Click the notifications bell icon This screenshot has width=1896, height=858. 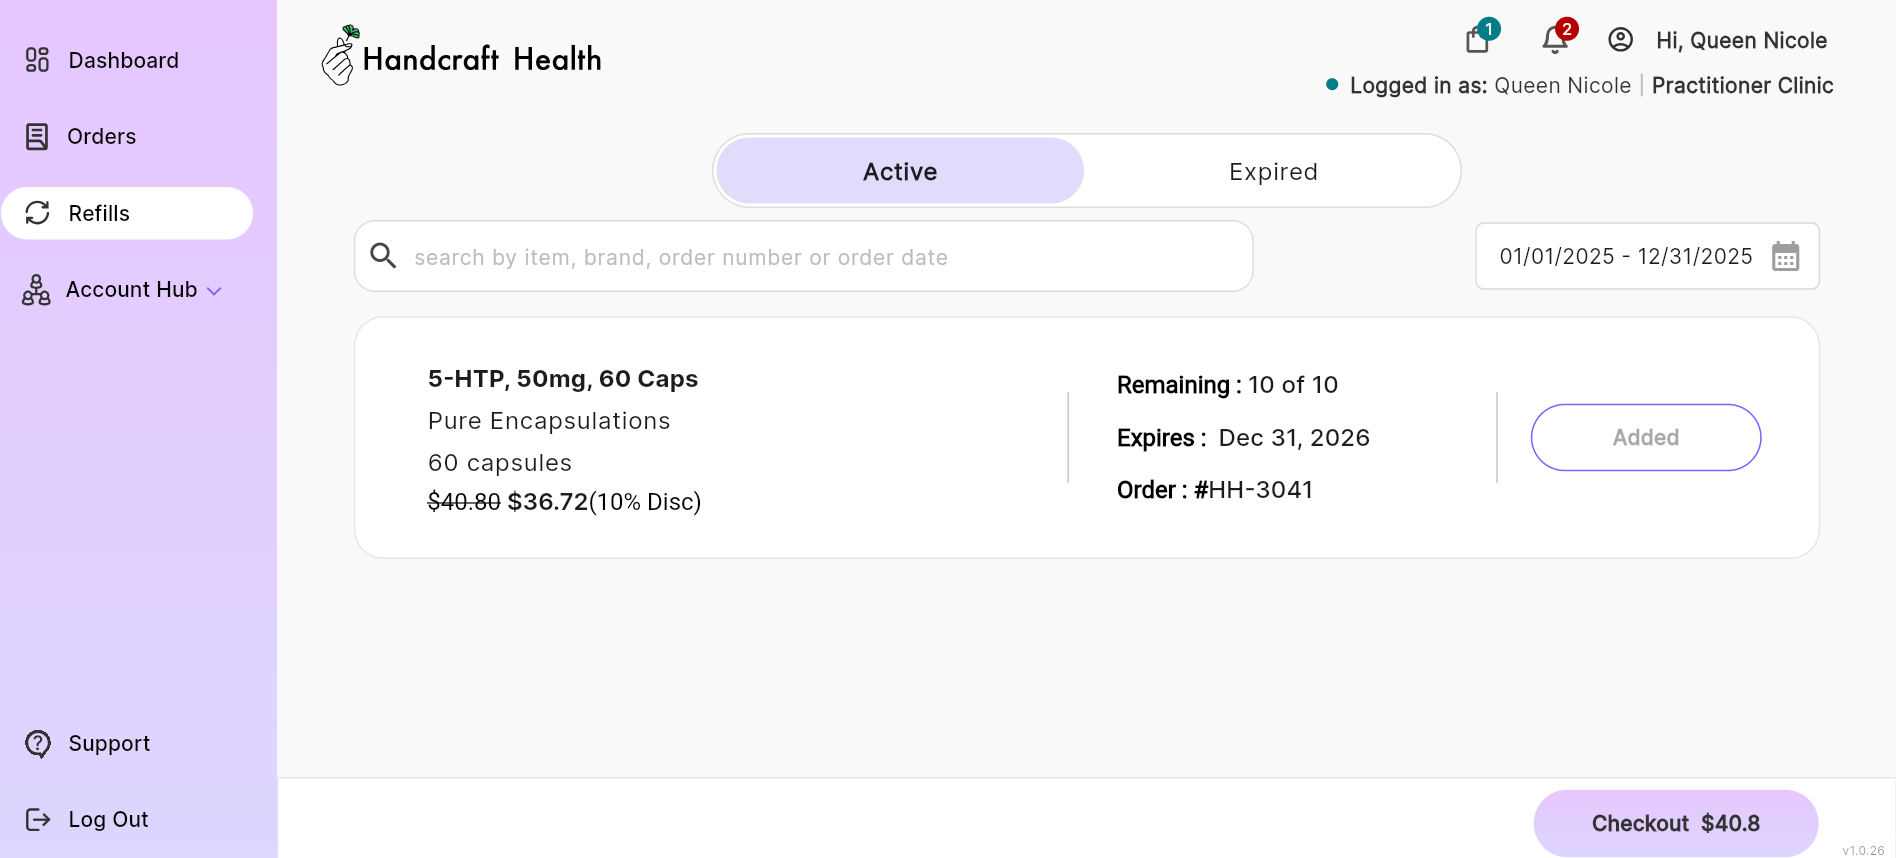click(x=1554, y=40)
